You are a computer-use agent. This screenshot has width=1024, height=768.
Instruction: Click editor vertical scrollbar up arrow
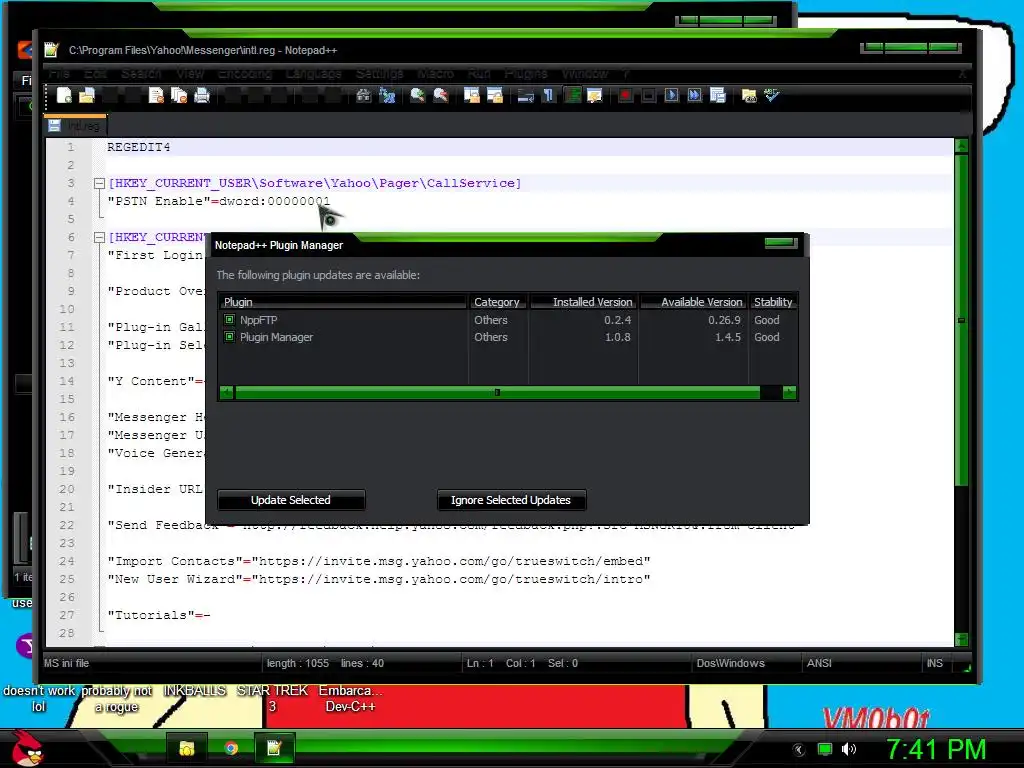coord(961,146)
